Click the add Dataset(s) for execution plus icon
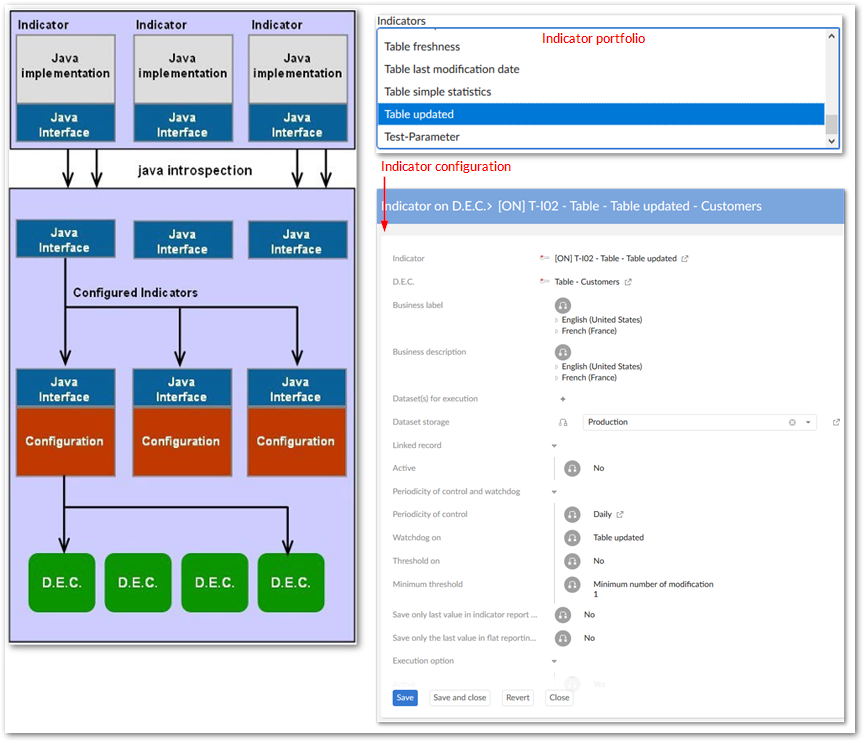 click(x=562, y=399)
